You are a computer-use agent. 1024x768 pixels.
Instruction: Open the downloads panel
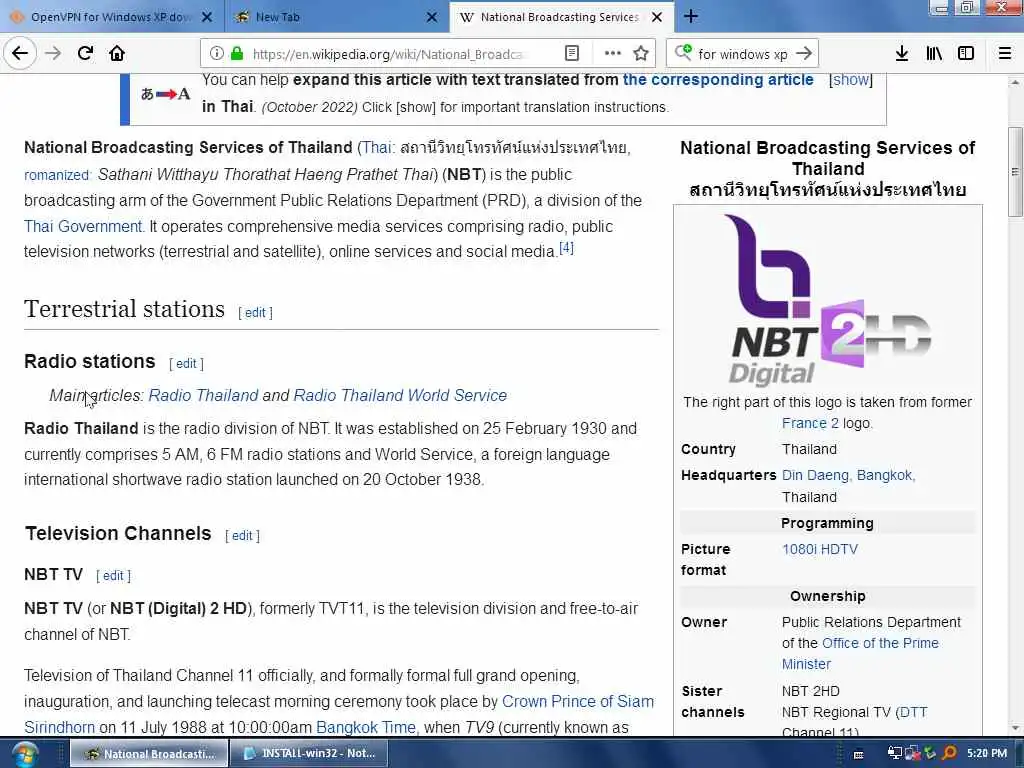point(902,53)
